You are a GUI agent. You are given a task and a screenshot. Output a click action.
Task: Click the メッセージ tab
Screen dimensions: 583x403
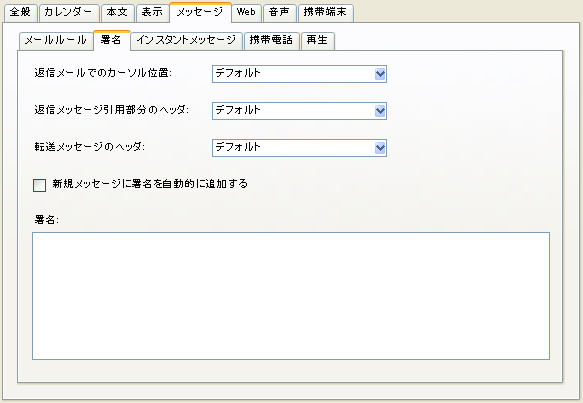pos(200,12)
